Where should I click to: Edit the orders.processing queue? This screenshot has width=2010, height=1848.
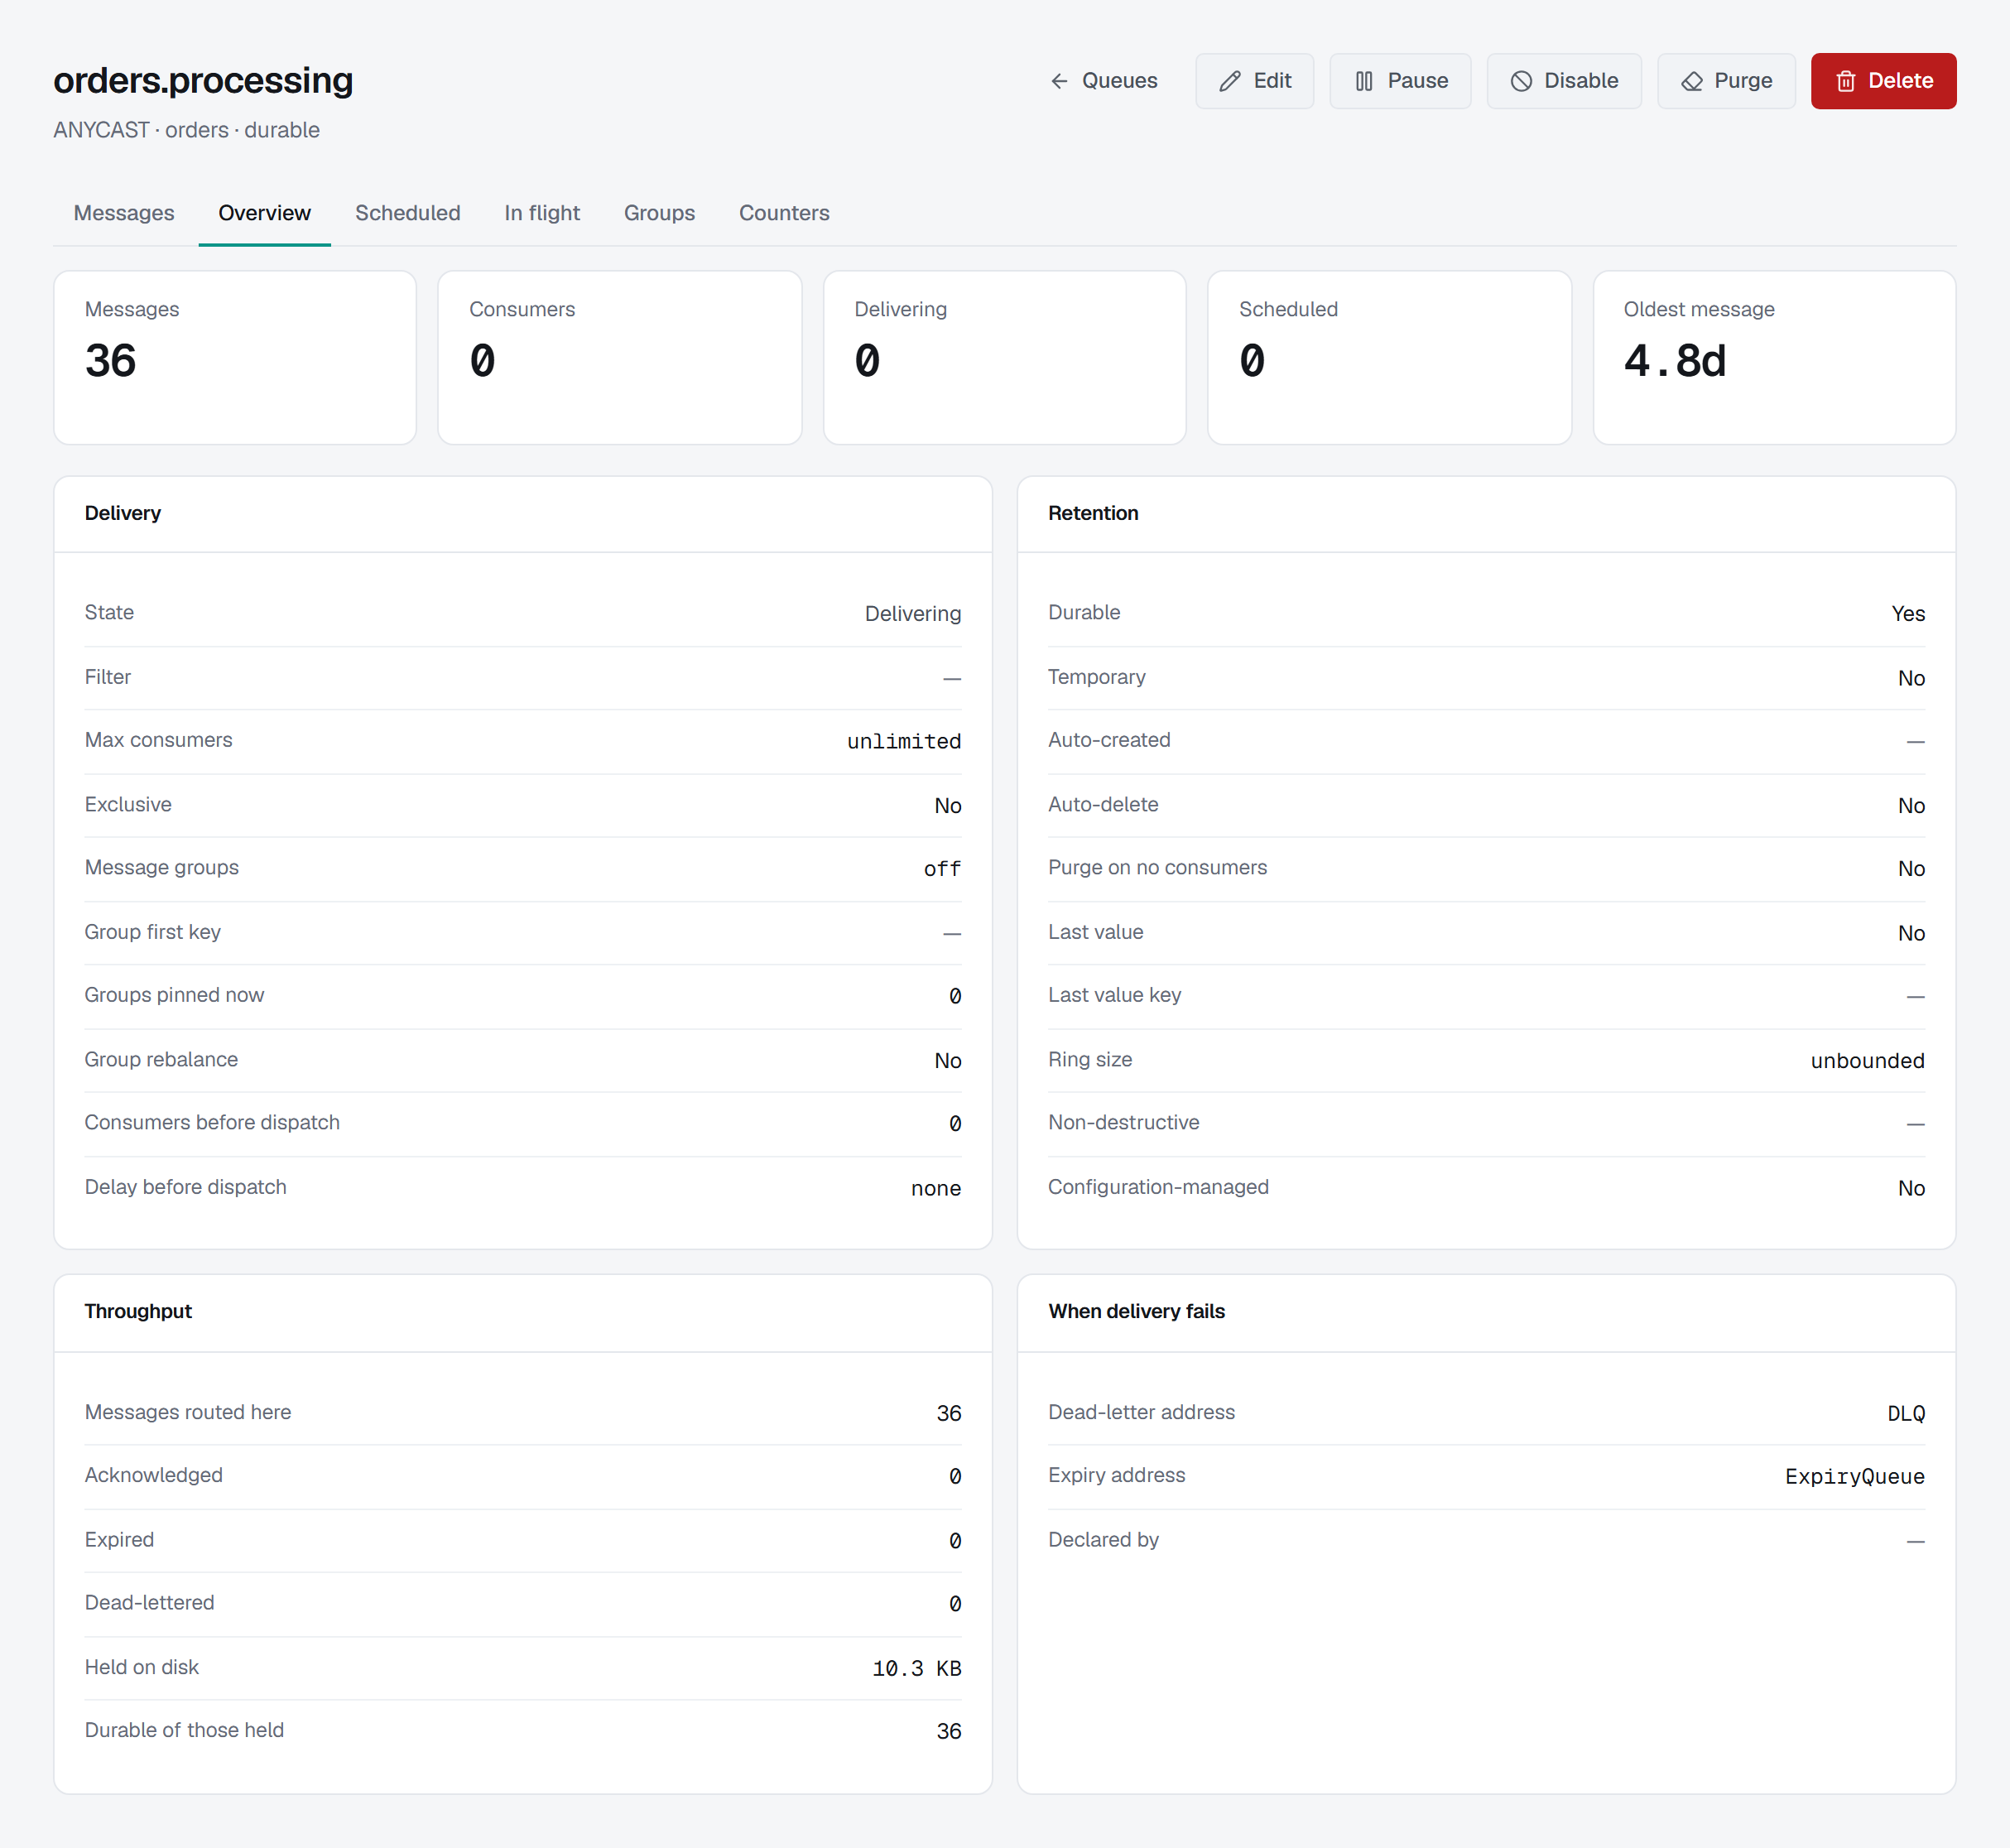[x=1254, y=81]
